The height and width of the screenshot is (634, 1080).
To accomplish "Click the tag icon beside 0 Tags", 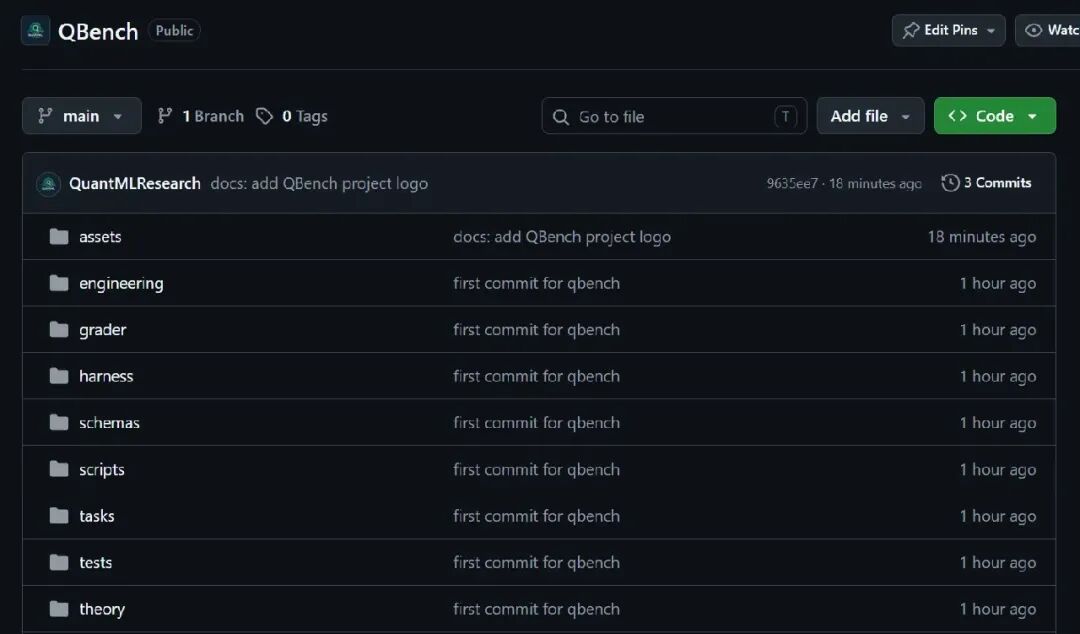I will 264,116.
